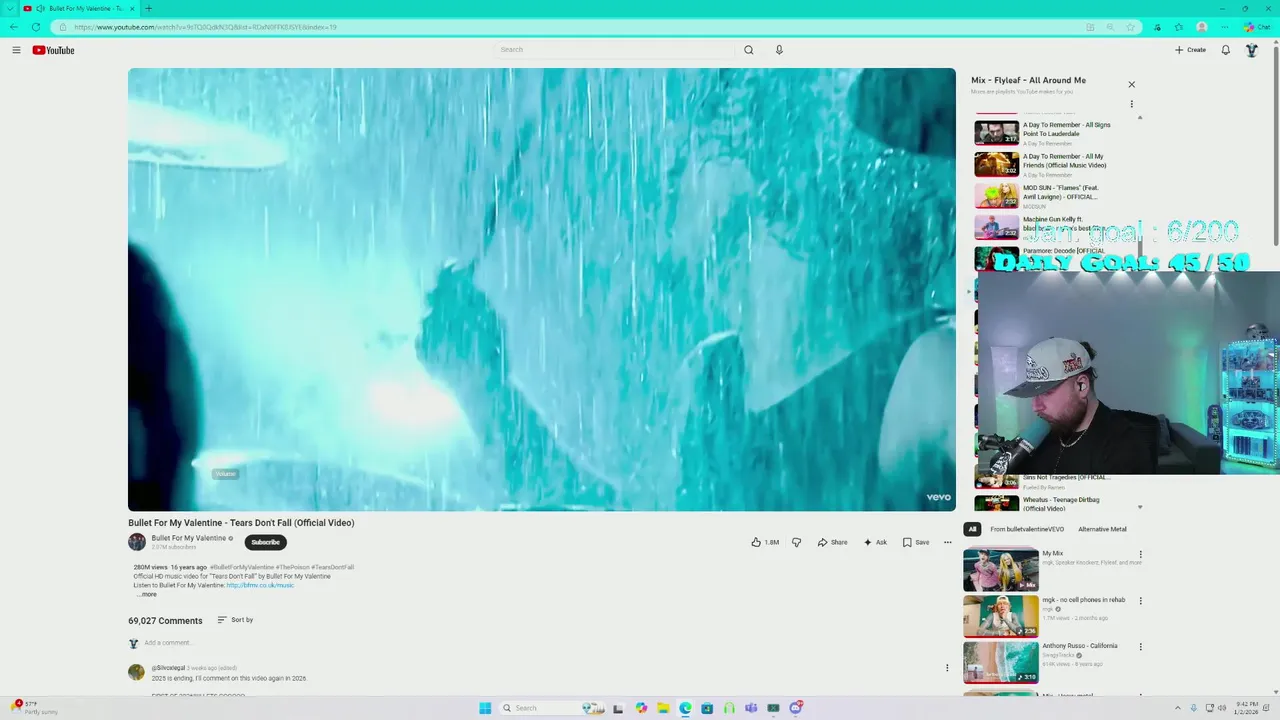Open Microsoft Store from the taskbar

[x=707, y=708]
